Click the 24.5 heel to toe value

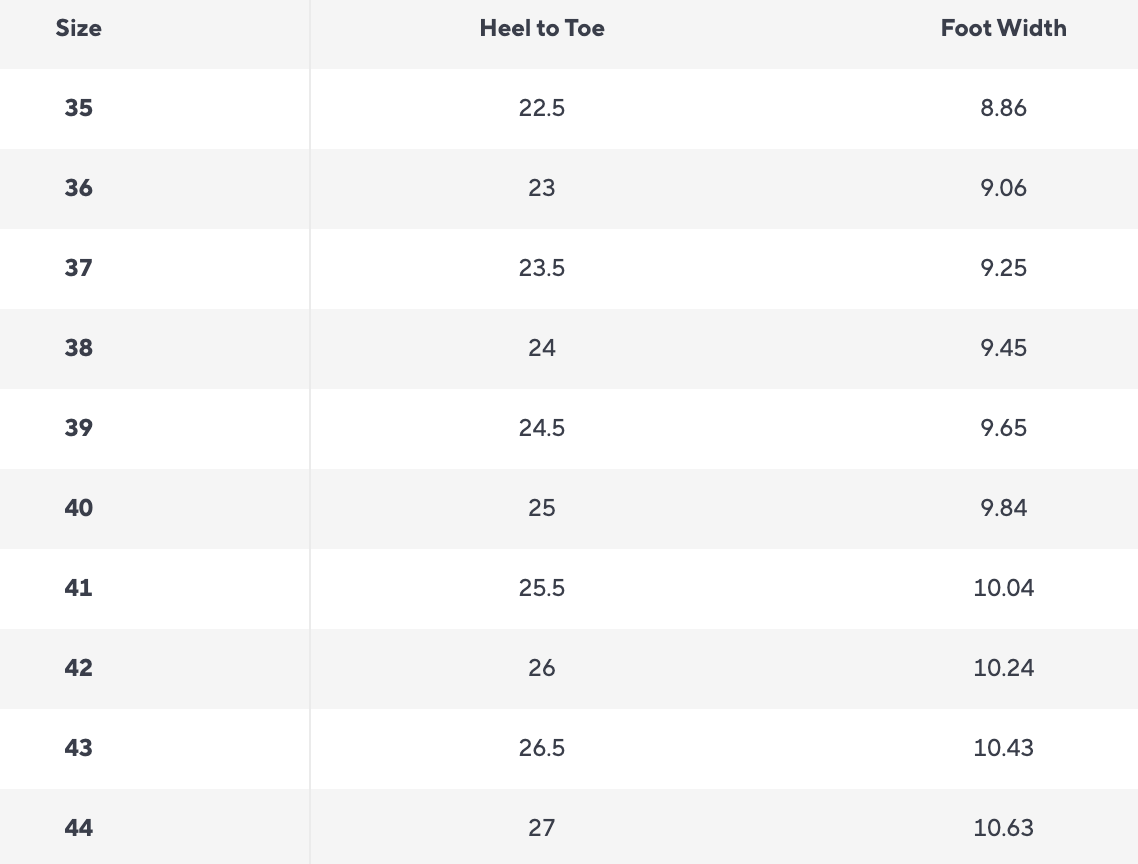[x=542, y=428]
